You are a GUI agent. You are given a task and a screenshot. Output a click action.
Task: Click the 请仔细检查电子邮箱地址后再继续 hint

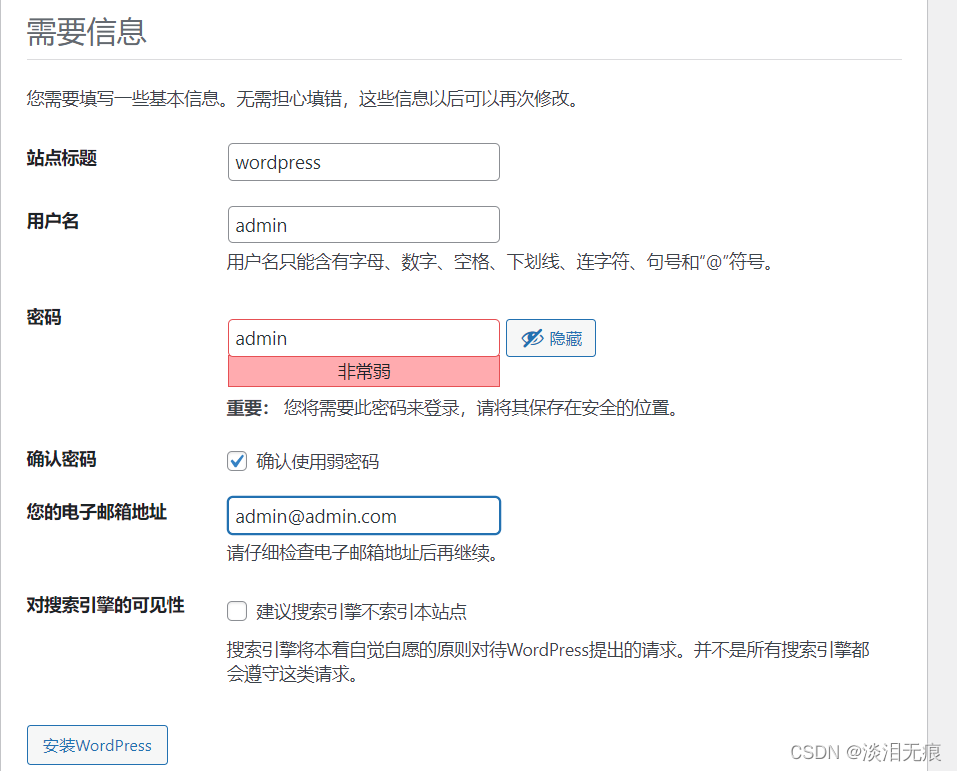363,553
